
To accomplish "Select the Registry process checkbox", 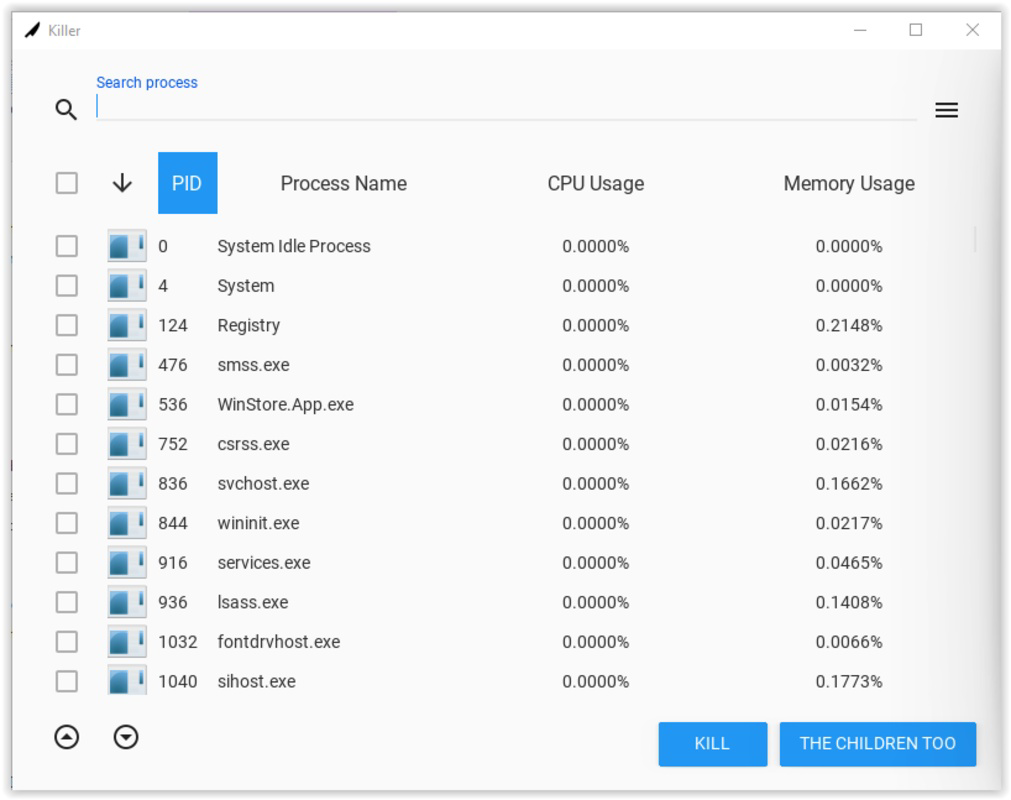I will click(66, 325).
